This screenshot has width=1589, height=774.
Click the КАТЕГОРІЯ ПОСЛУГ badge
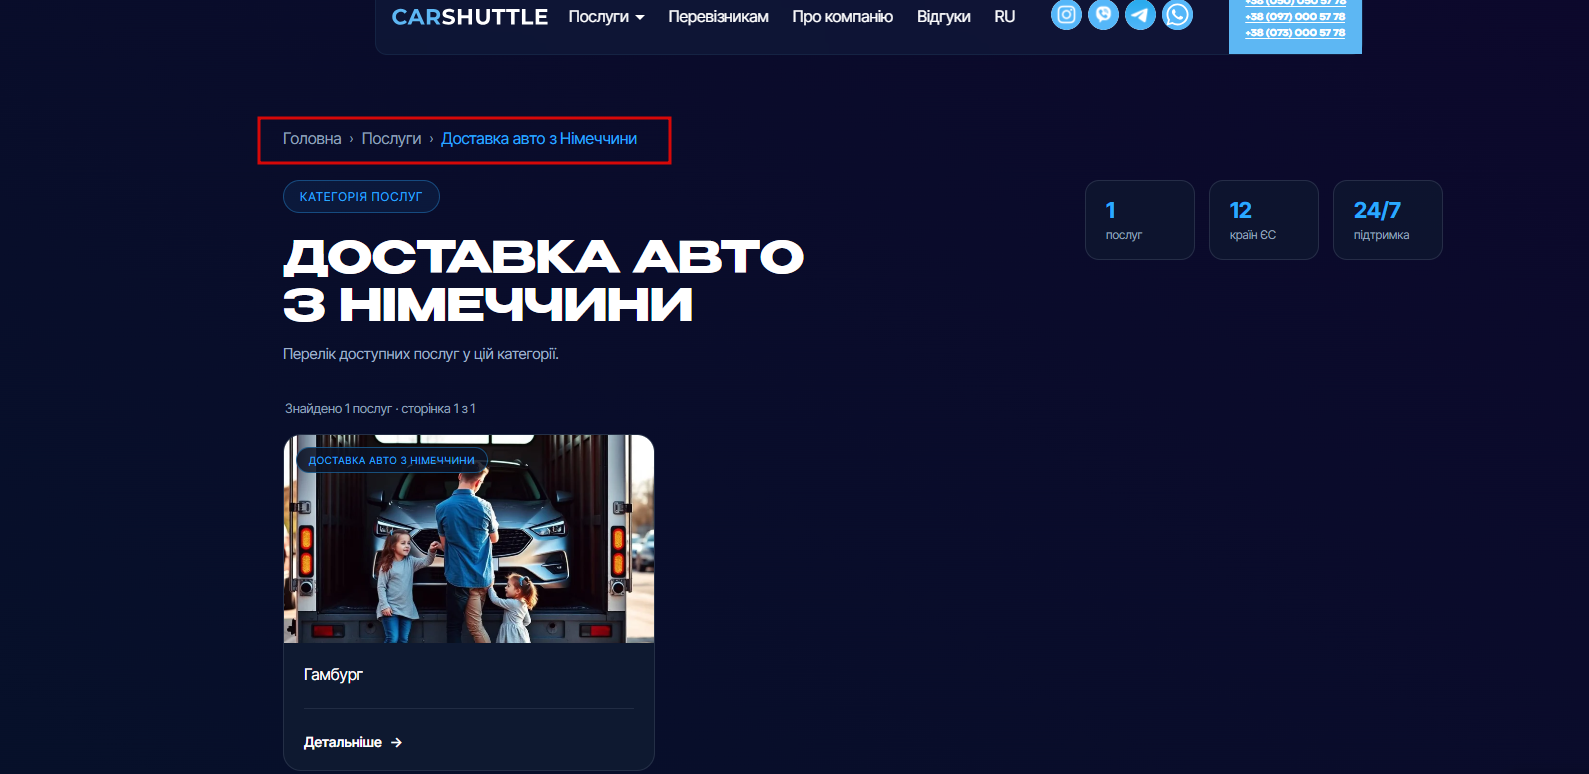(x=361, y=197)
